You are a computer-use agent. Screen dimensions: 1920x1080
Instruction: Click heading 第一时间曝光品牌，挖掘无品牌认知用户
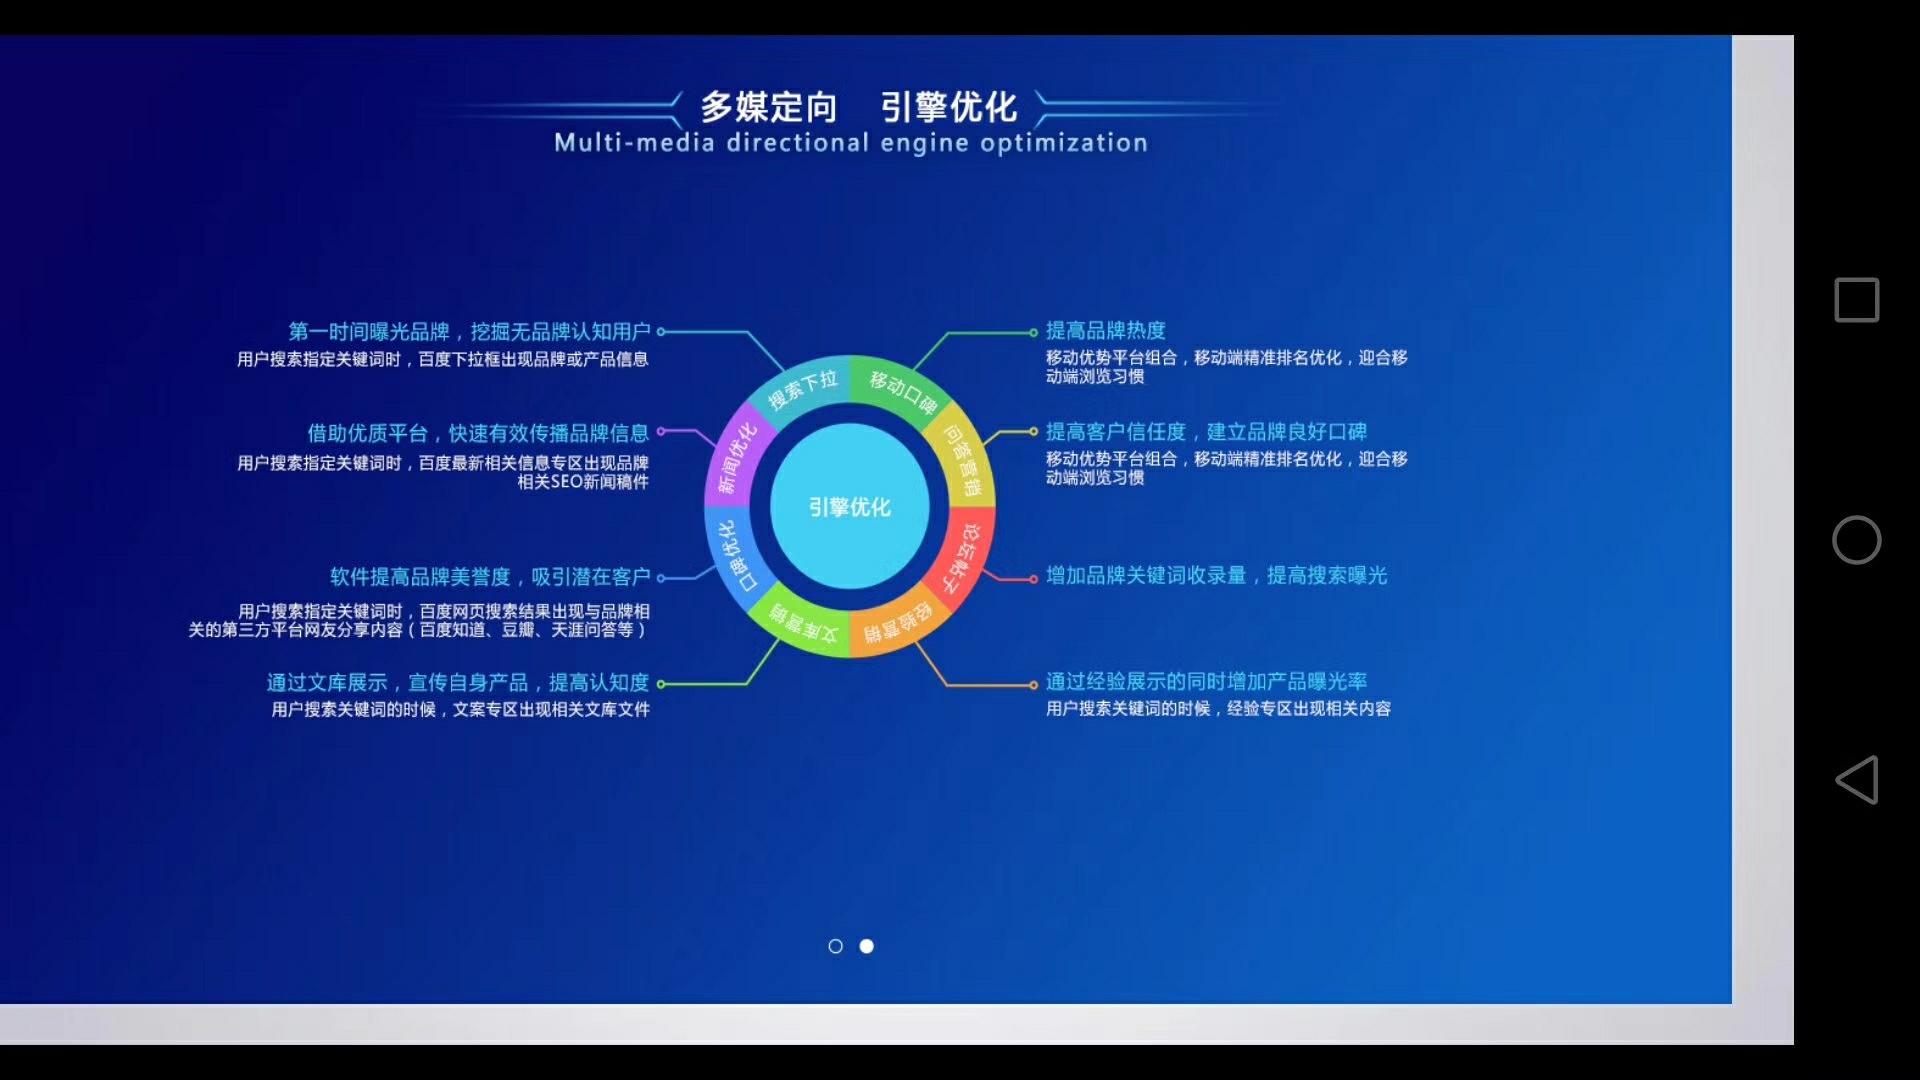click(x=469, y=332)
